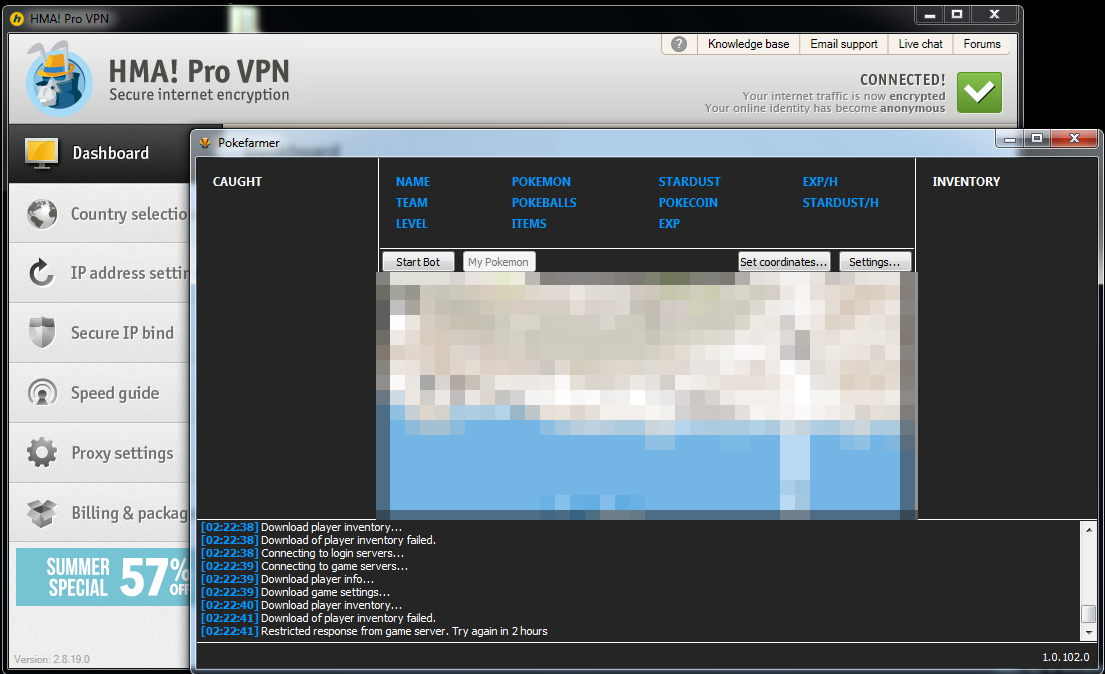The image size is (1105, 674).
Task: Click the ITEMS stat label
Action: [529, 223]
